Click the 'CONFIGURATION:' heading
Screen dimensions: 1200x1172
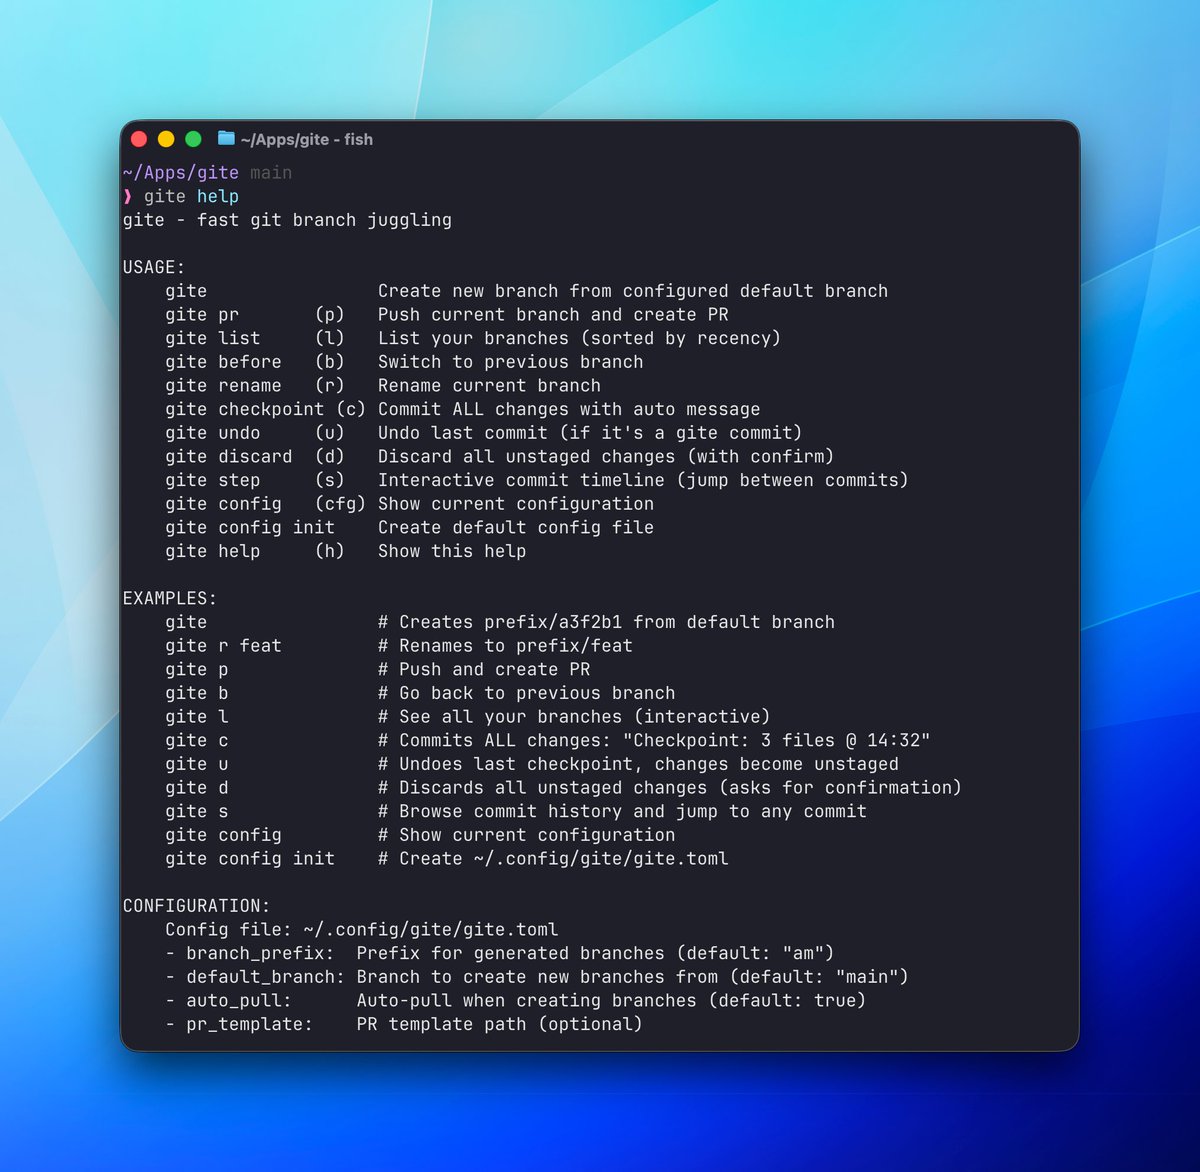(197, 906)
